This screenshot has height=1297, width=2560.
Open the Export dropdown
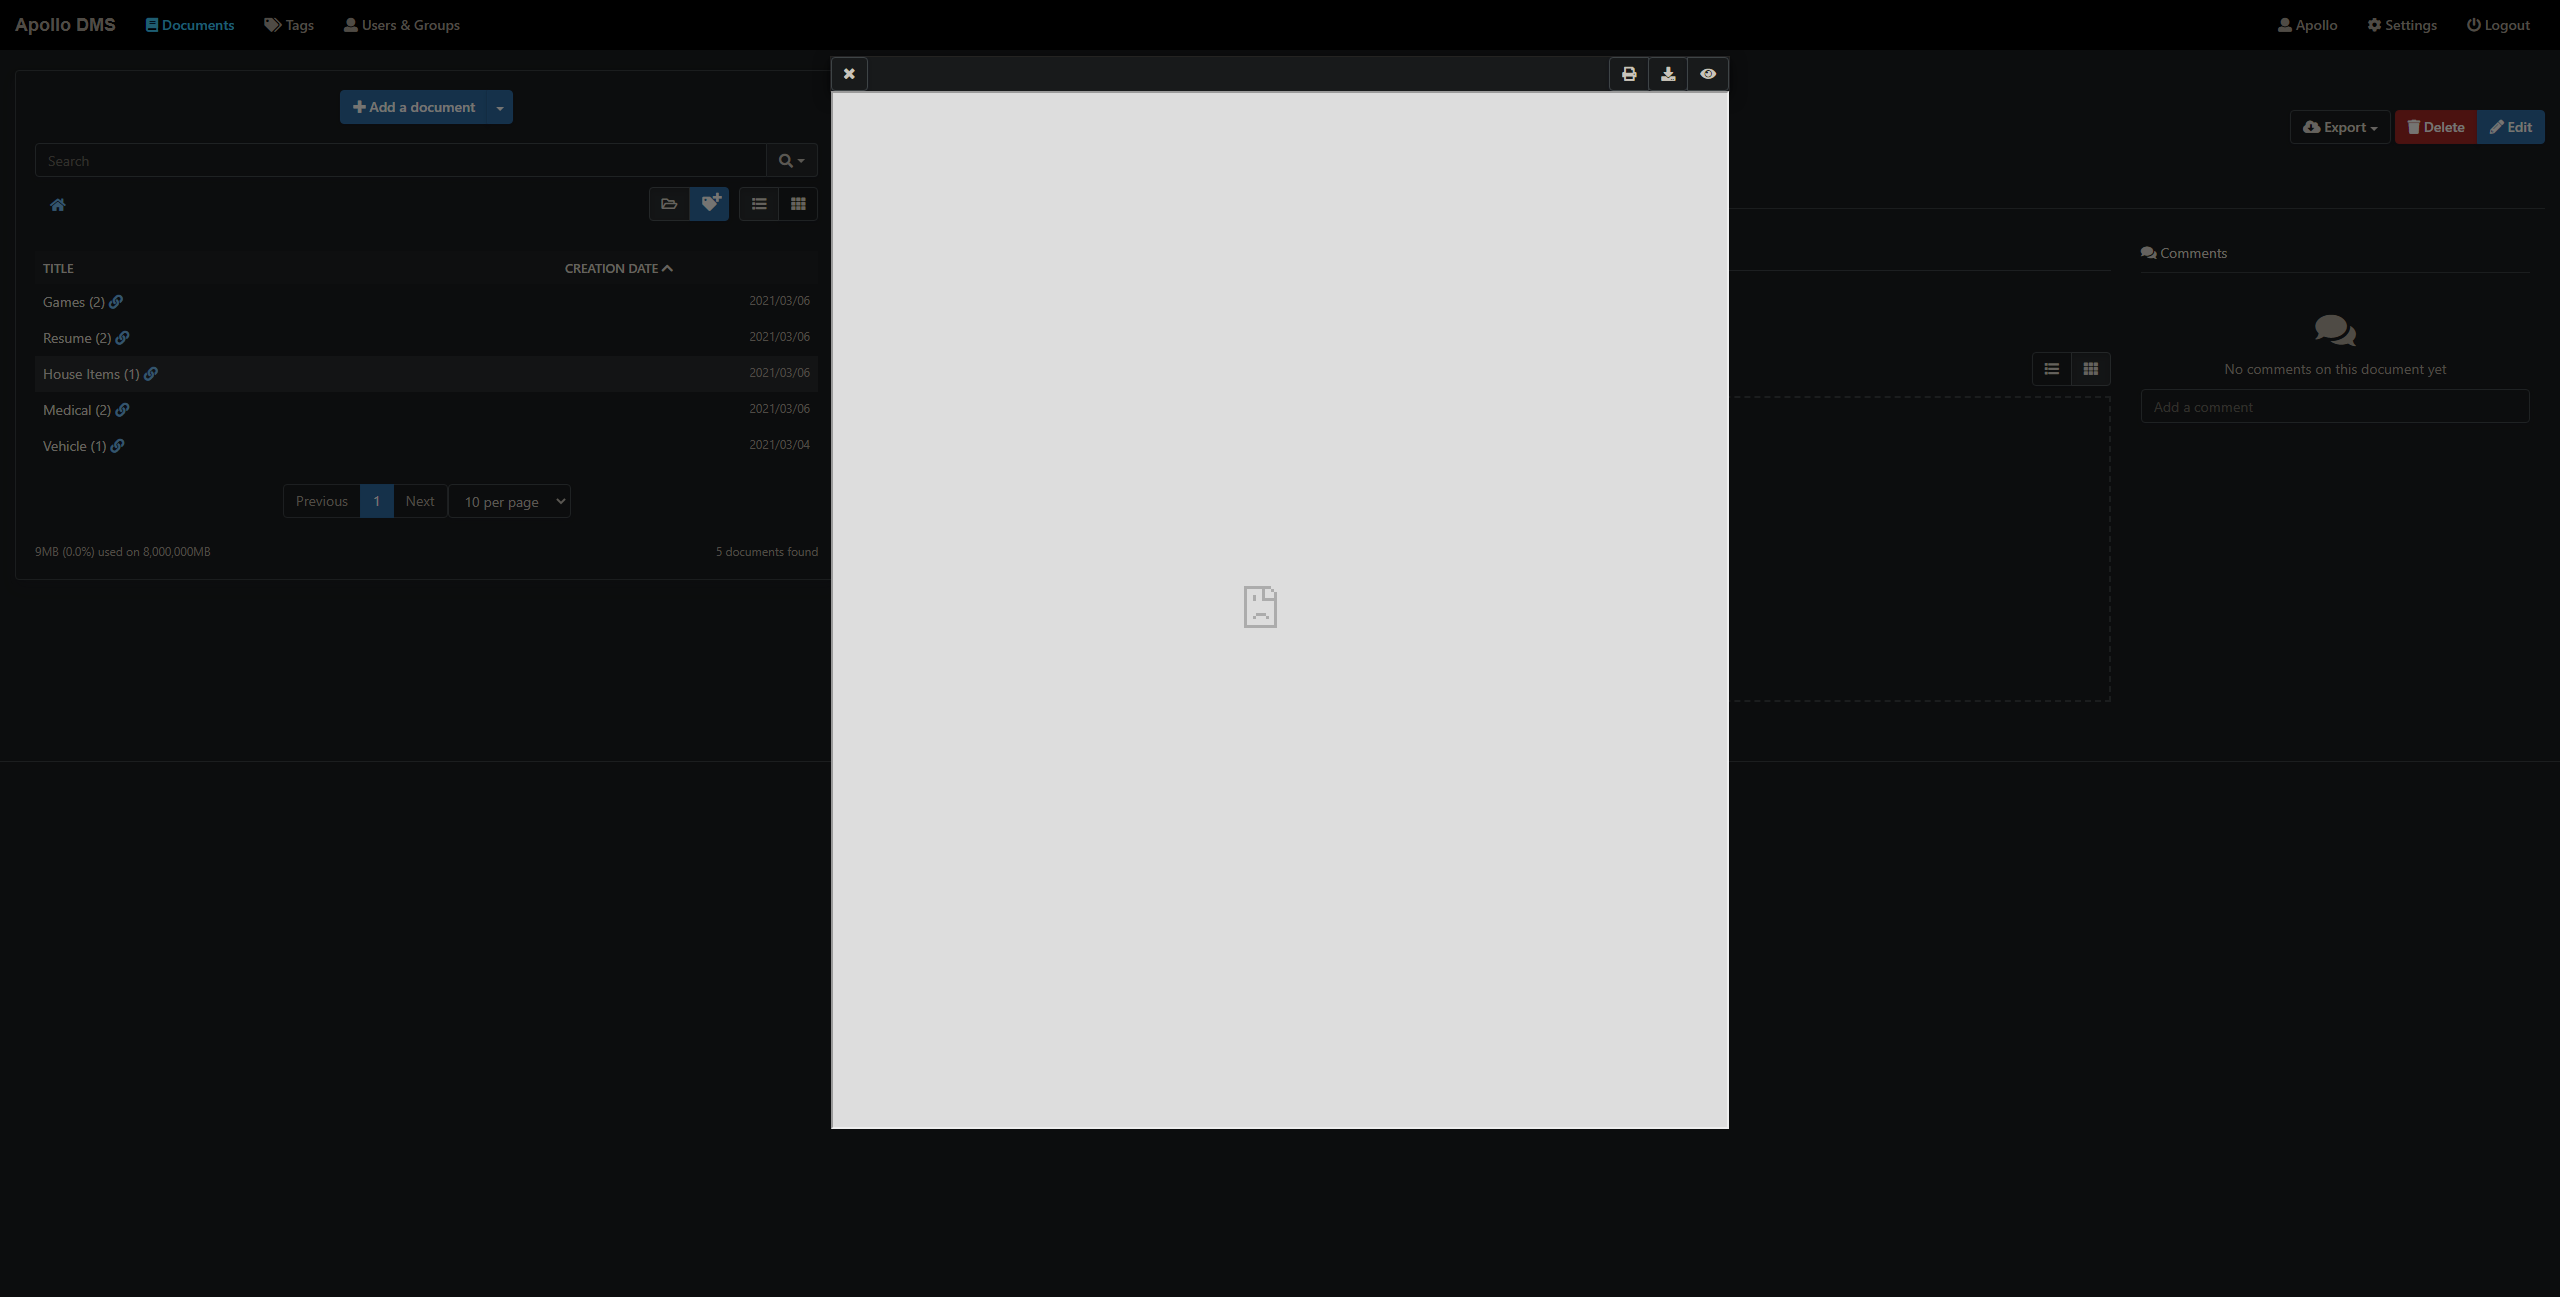[x=2339, y=126]
